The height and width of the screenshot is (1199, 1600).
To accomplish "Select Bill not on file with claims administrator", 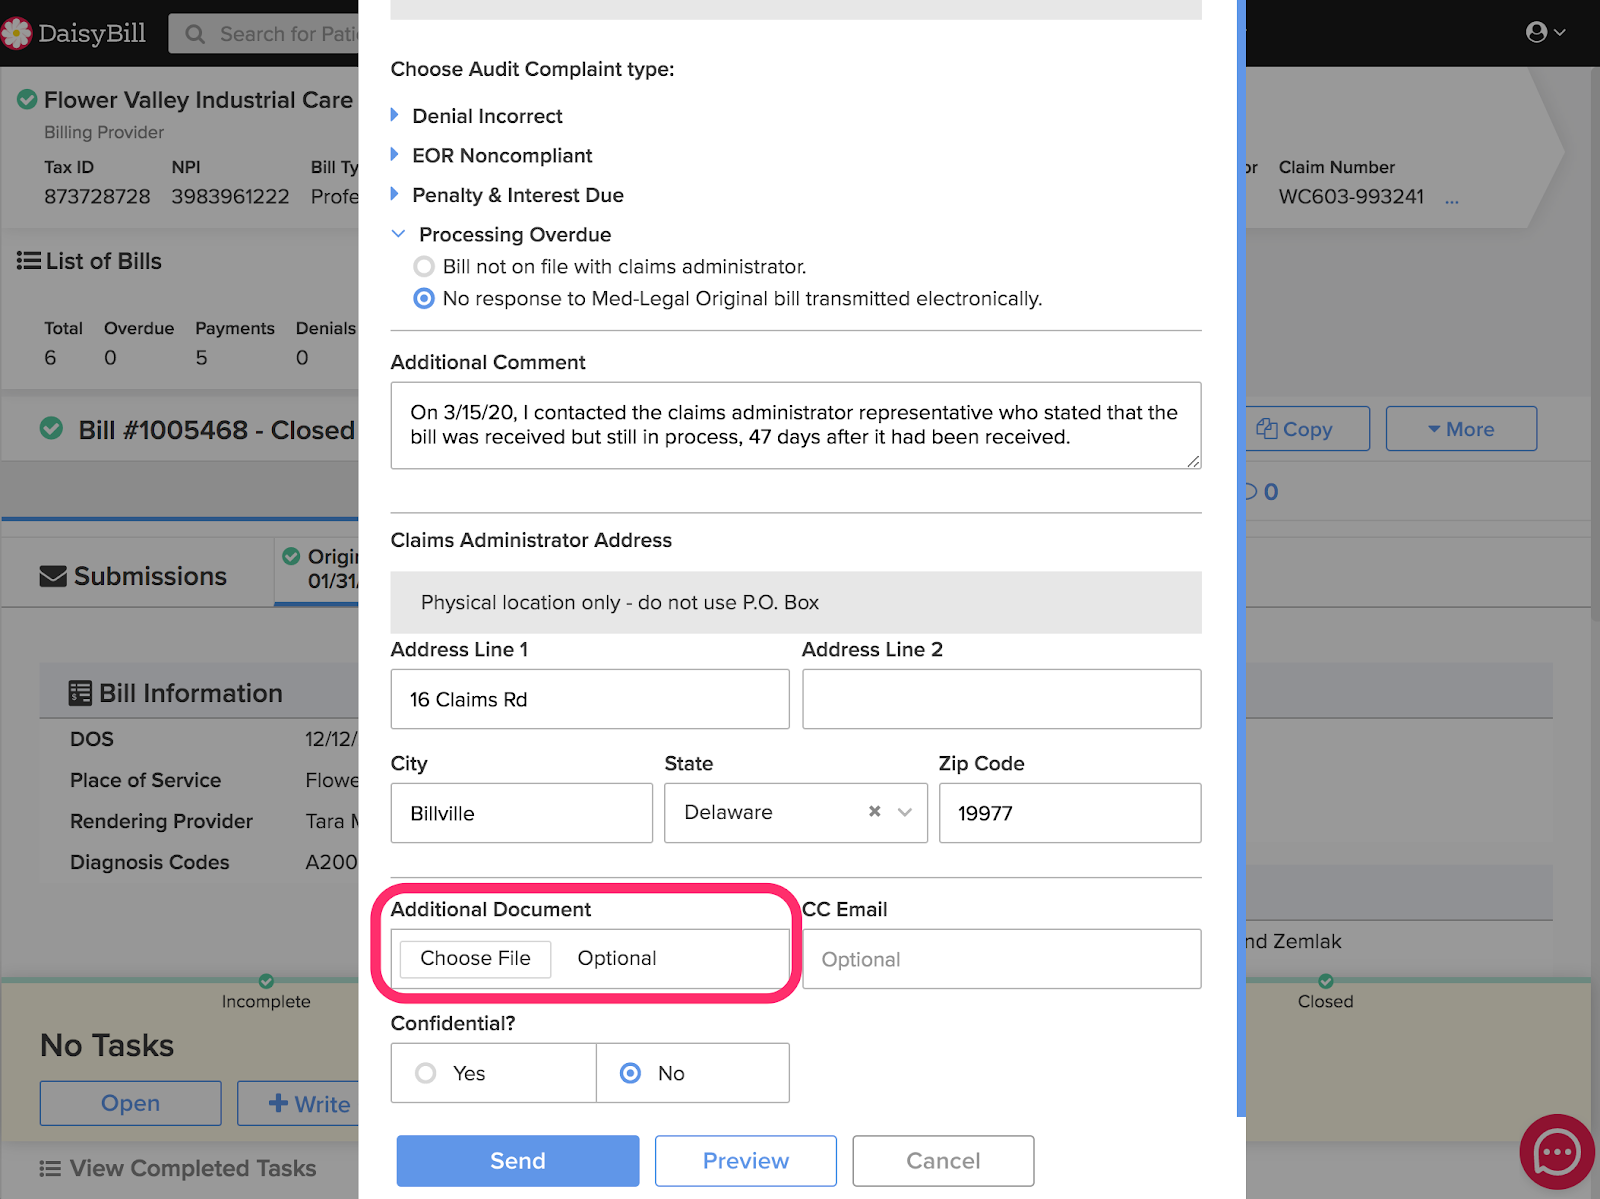I will coord(424,267).
